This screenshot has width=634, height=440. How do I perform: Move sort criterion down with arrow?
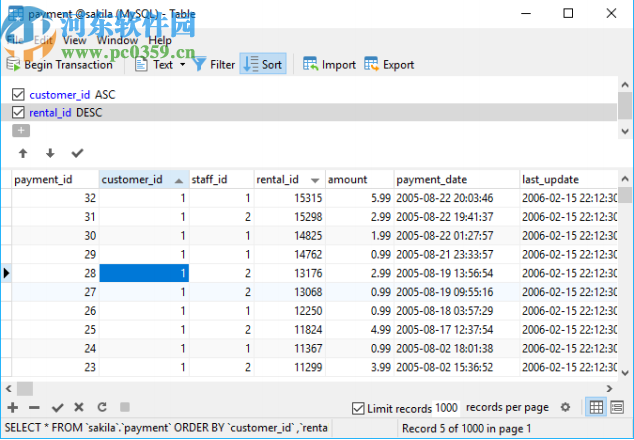(x=50, y=154)
